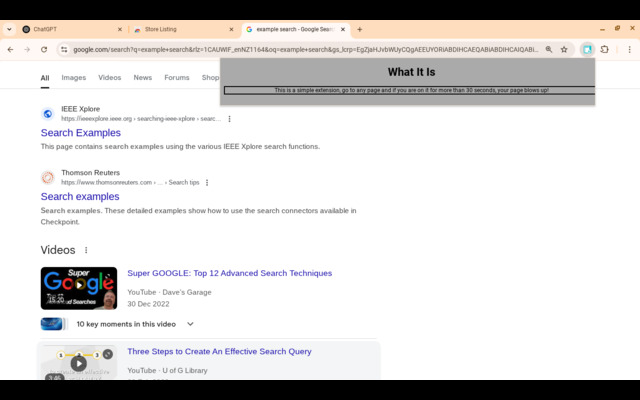Open more options beside Videos heading
The image size is (640, 400).
pos(86,250)
